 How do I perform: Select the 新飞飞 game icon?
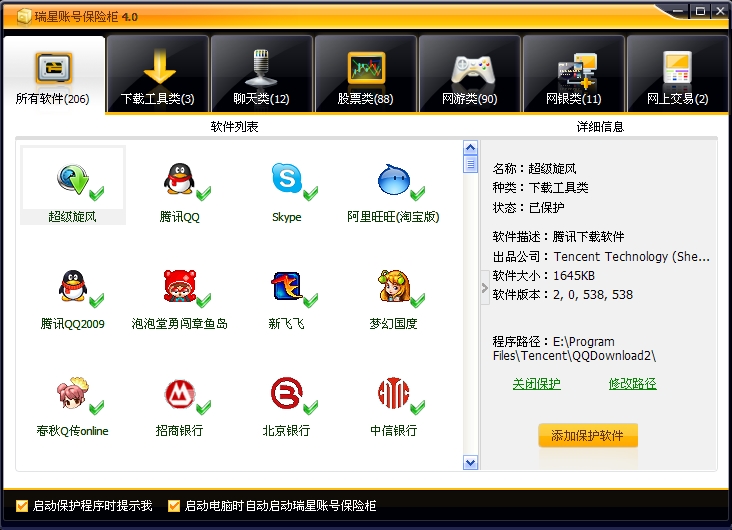coord(287,286)
